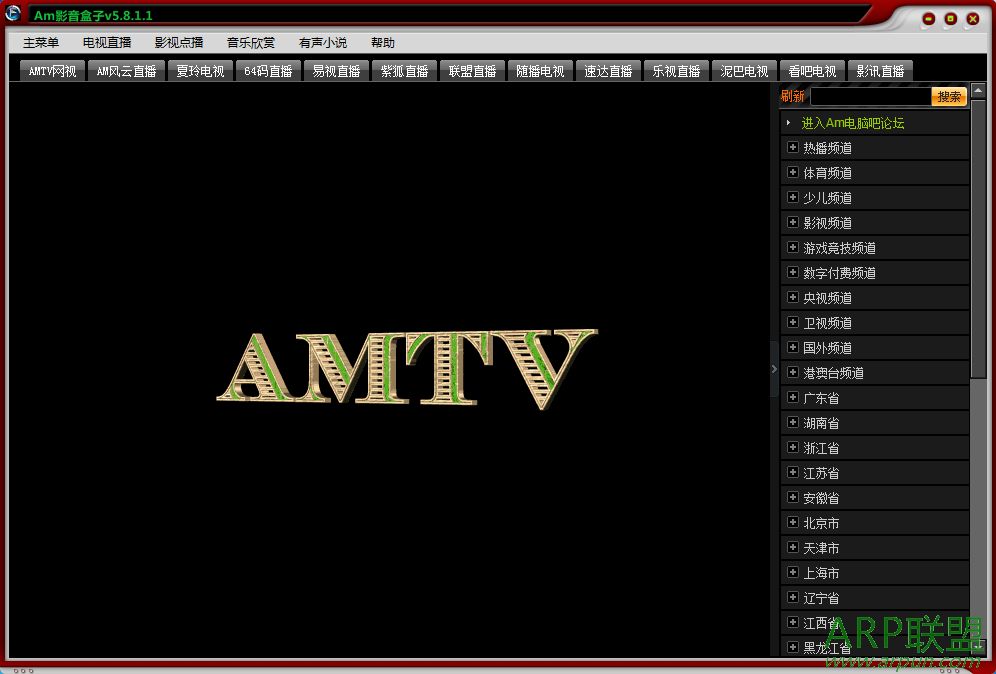Switch to the AMTV网视 tab
This screenshot has height=674, width=996.
click(x=52, y=71)
